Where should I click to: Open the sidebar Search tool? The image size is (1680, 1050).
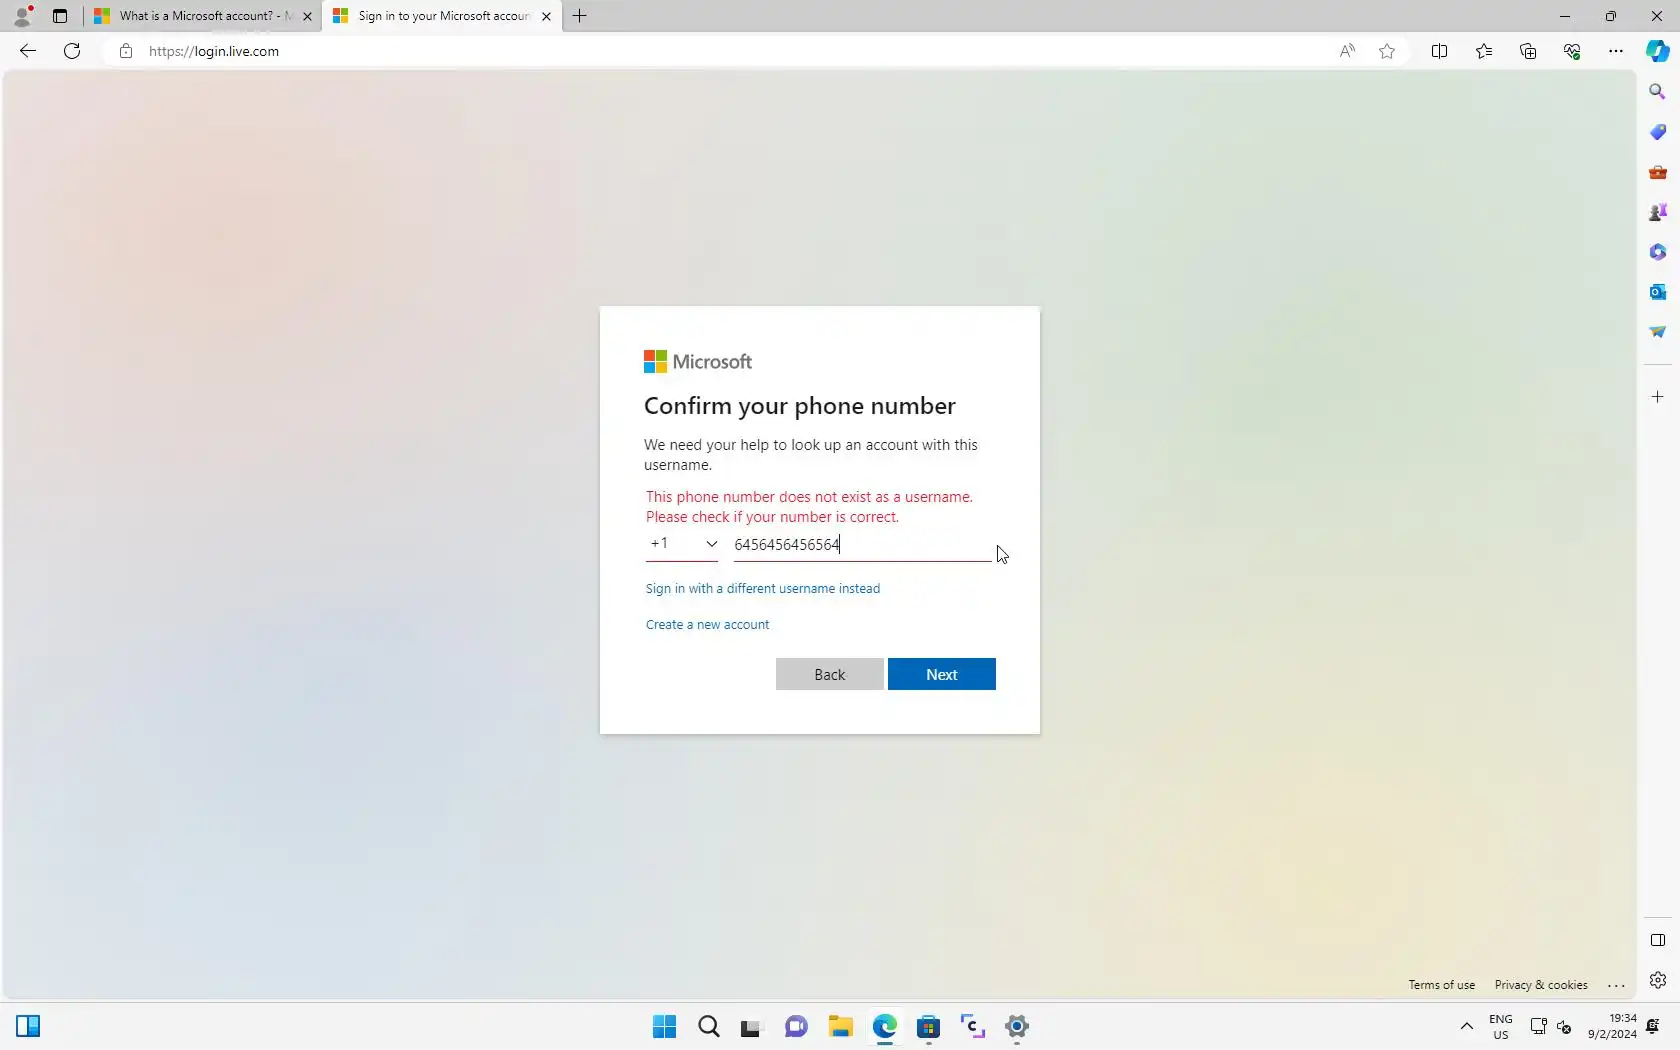click(x=1658, y=92)
